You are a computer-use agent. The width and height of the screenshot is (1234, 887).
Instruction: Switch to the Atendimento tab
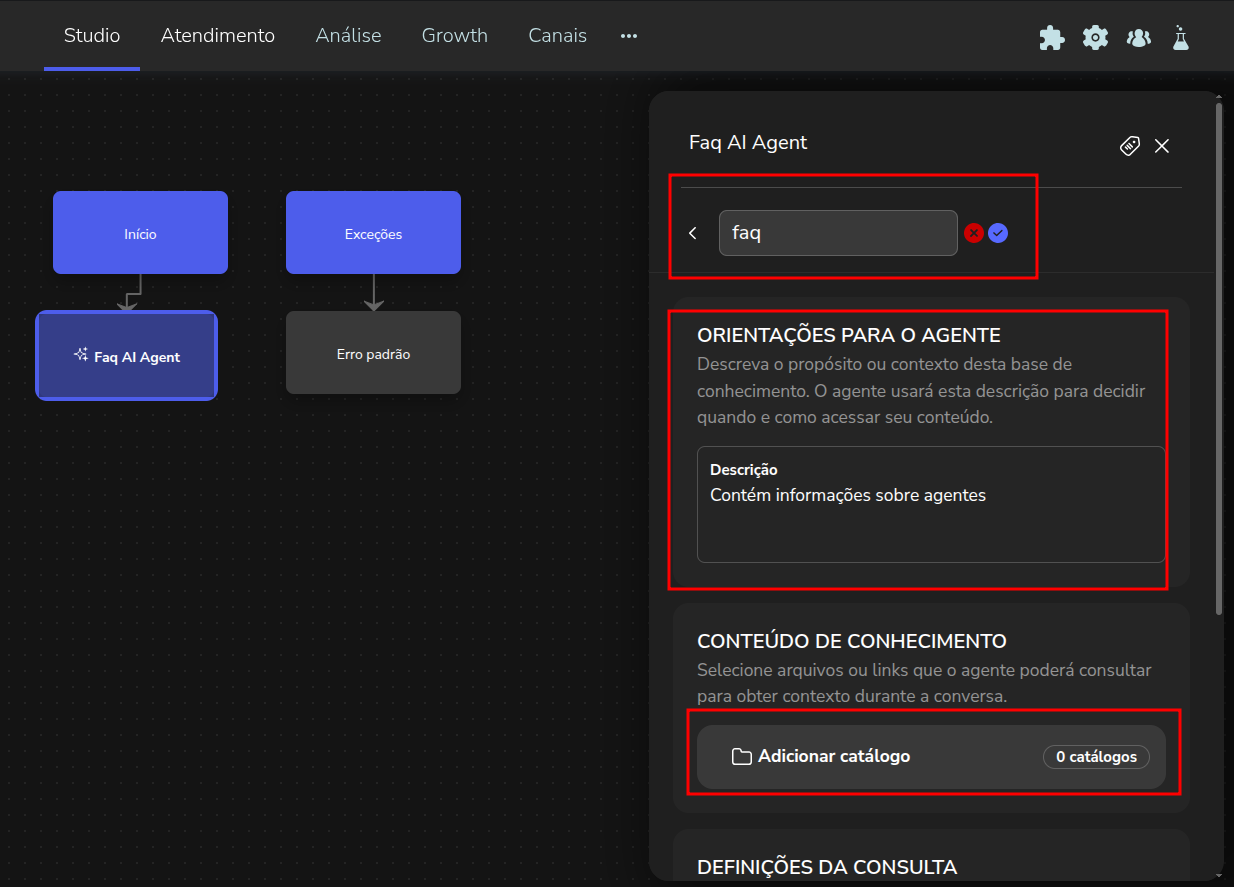click(218, 36)
